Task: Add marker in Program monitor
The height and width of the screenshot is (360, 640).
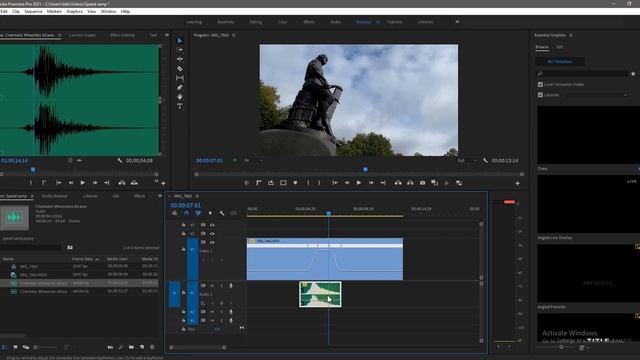Action: pos(295,183)
